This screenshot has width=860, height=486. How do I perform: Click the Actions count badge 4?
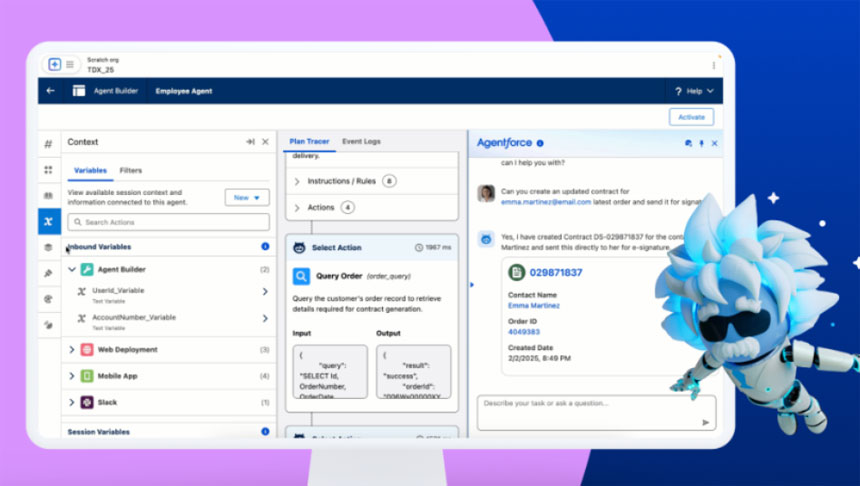pyautogui.click(x=347, y=207)
